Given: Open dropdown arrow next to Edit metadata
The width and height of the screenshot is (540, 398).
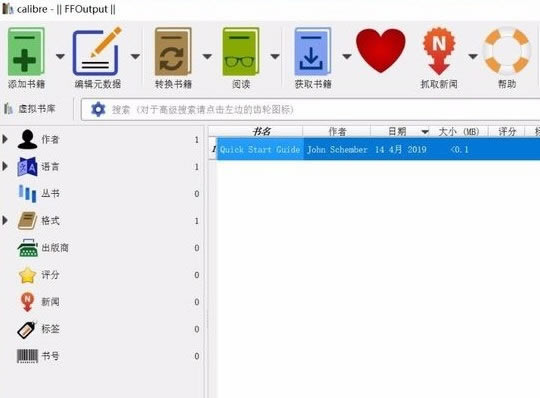Looking at the screenshot, I should (x=135, y=56).
